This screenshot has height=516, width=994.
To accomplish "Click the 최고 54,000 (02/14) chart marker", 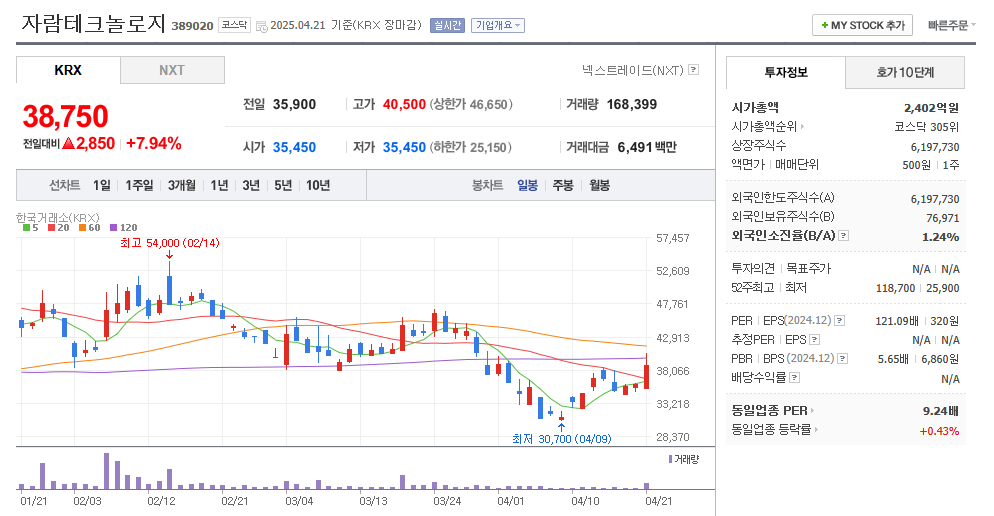I will [x=169, y=243].
